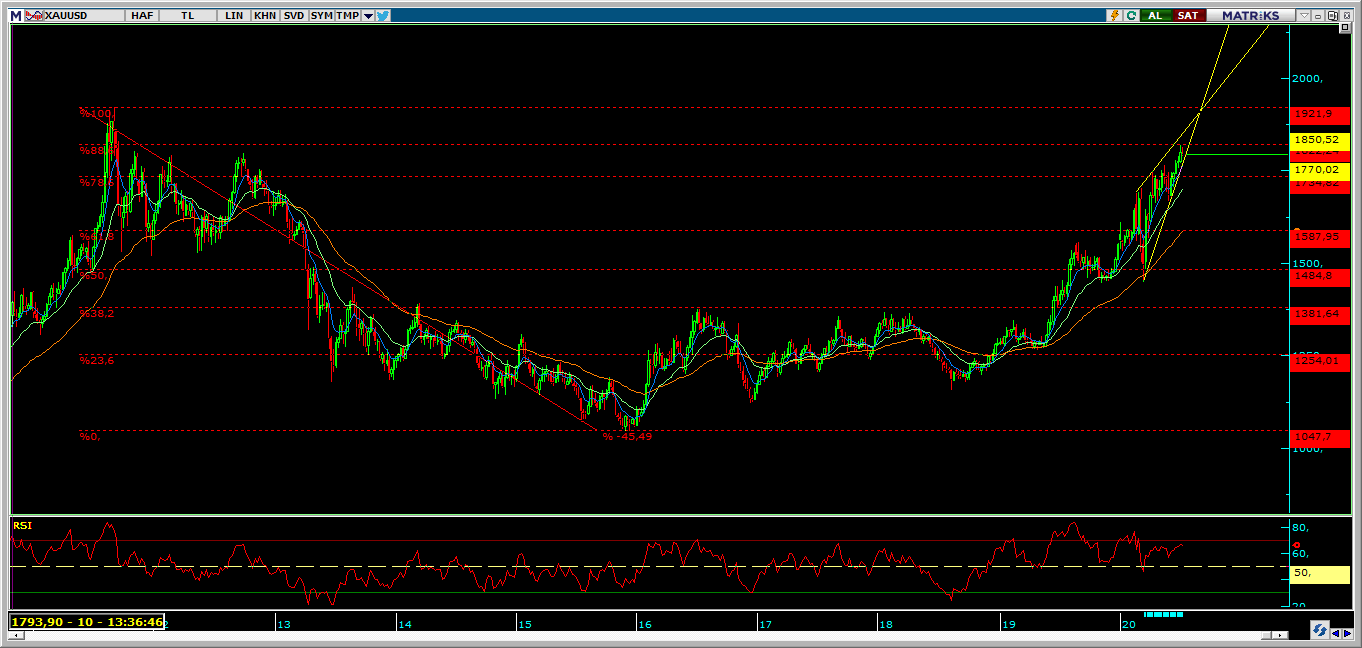Shift chart right with blue right arrow

click(x=1347, y=632)
